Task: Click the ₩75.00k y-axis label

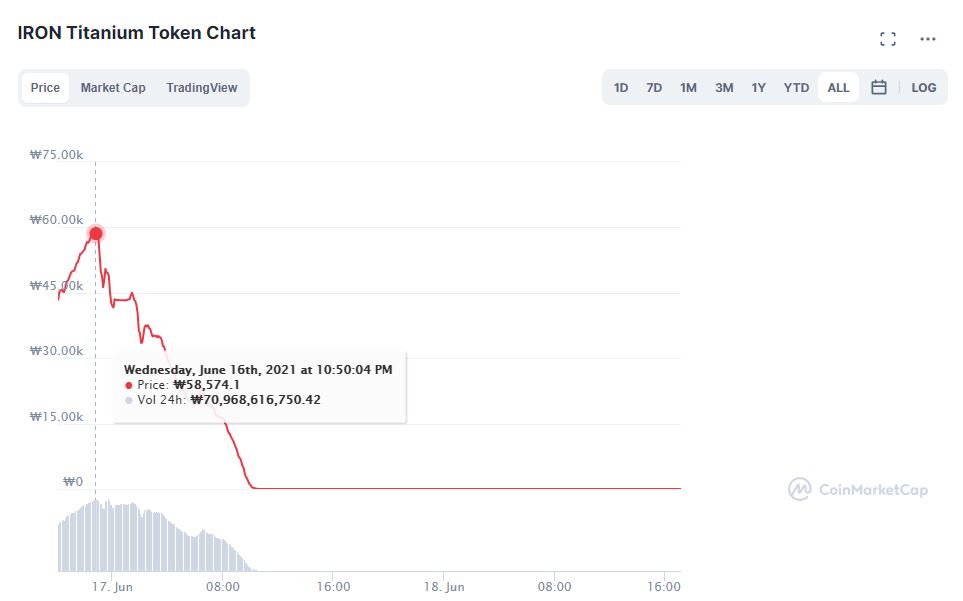Action: 57,155
